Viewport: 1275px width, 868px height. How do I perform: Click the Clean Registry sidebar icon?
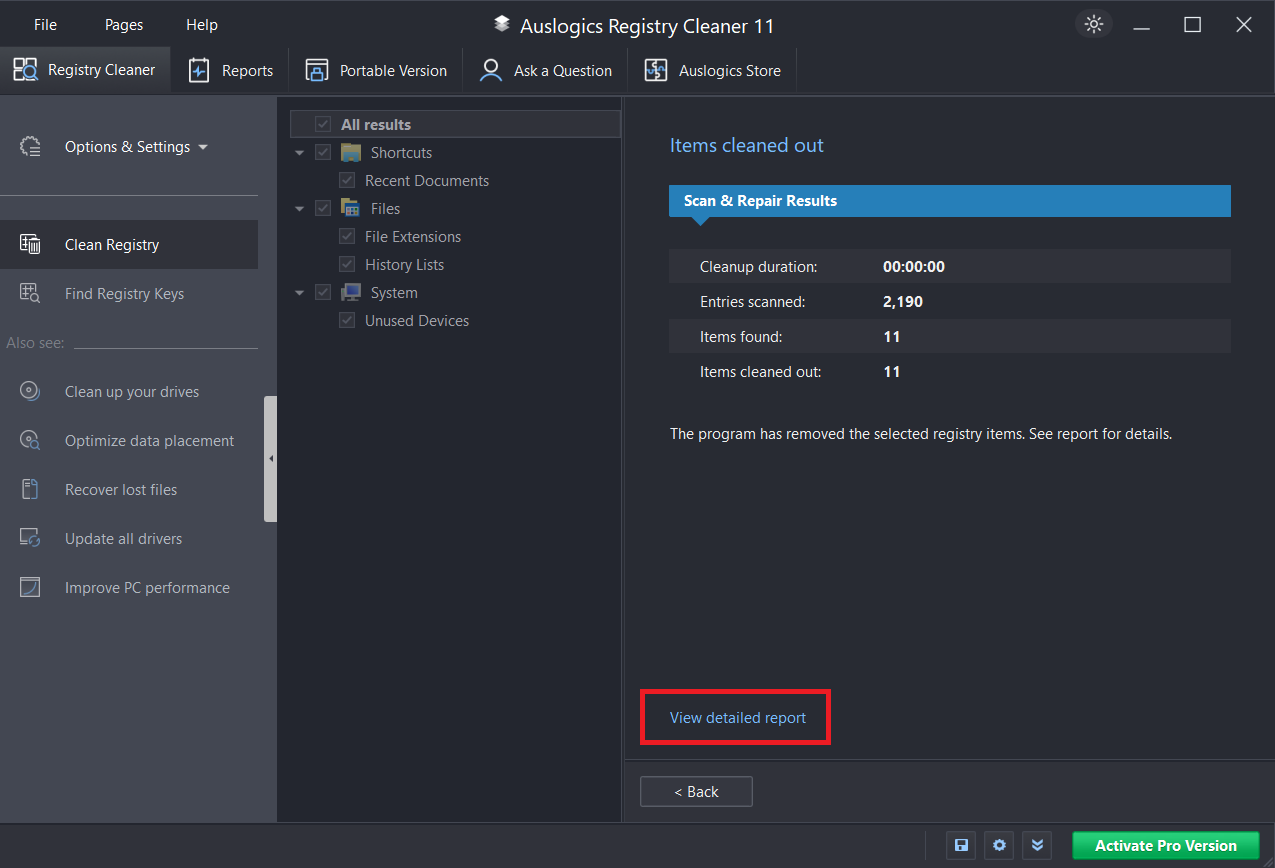coord(30,245)
